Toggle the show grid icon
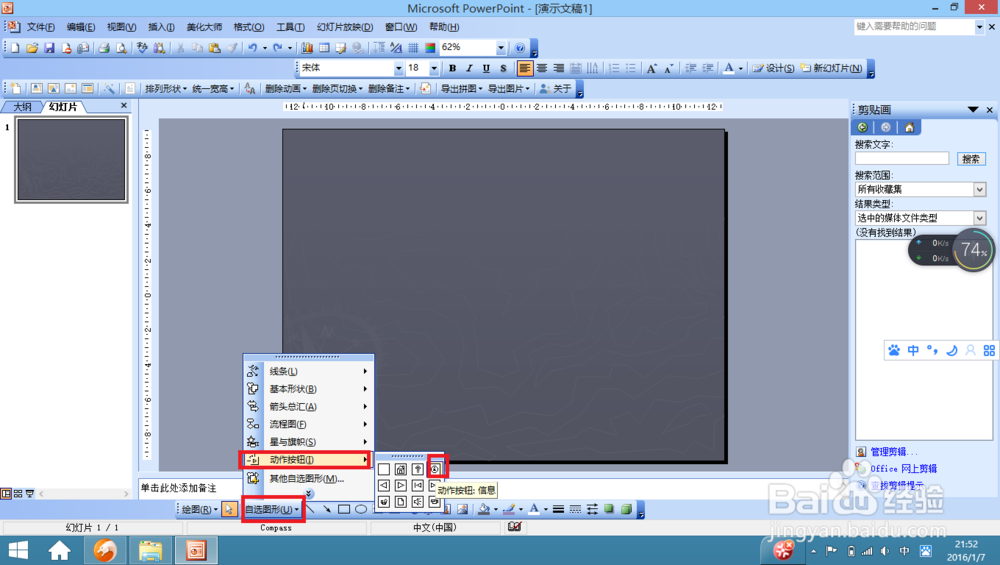Screen dimensions: 1000x565 pos(413,48)
